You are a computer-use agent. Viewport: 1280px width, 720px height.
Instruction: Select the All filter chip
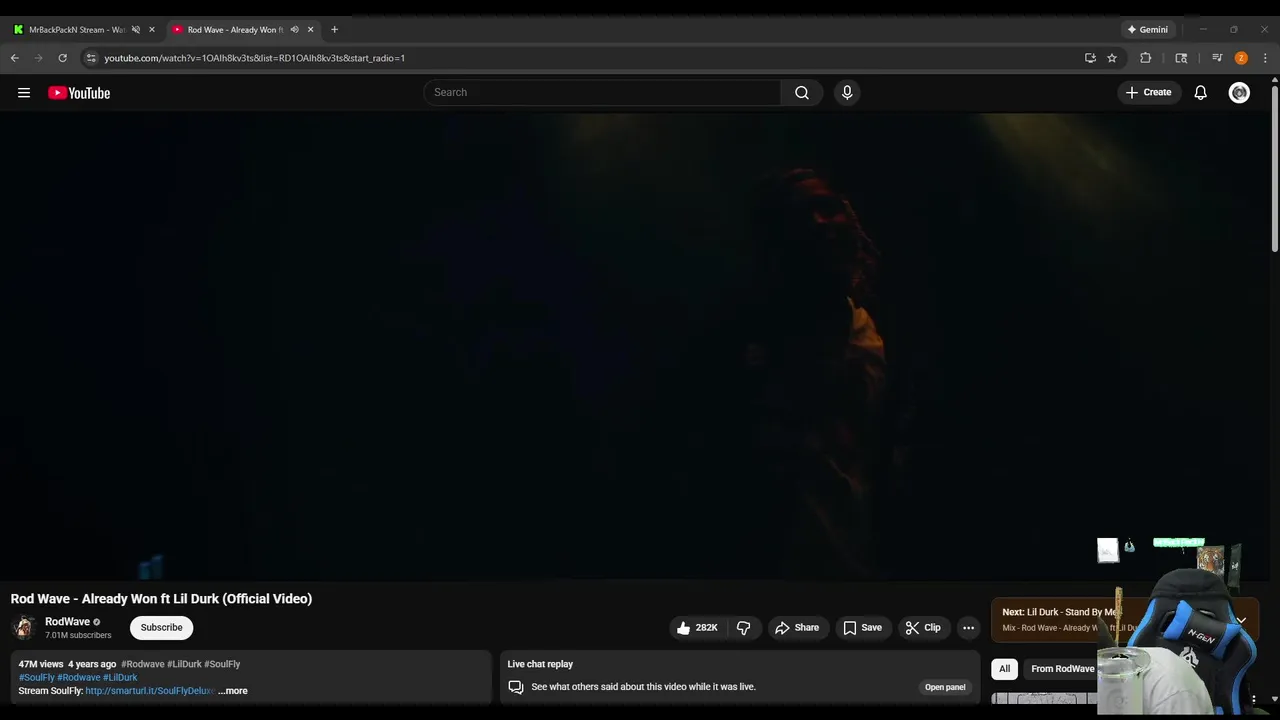(x=1004, y=669)
